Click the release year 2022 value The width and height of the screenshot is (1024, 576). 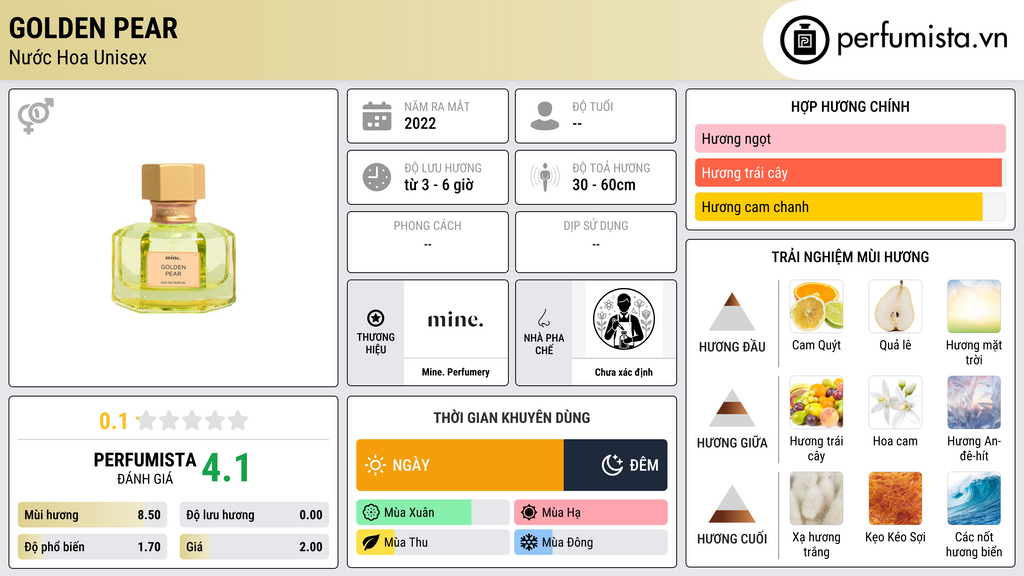[420, 123]
